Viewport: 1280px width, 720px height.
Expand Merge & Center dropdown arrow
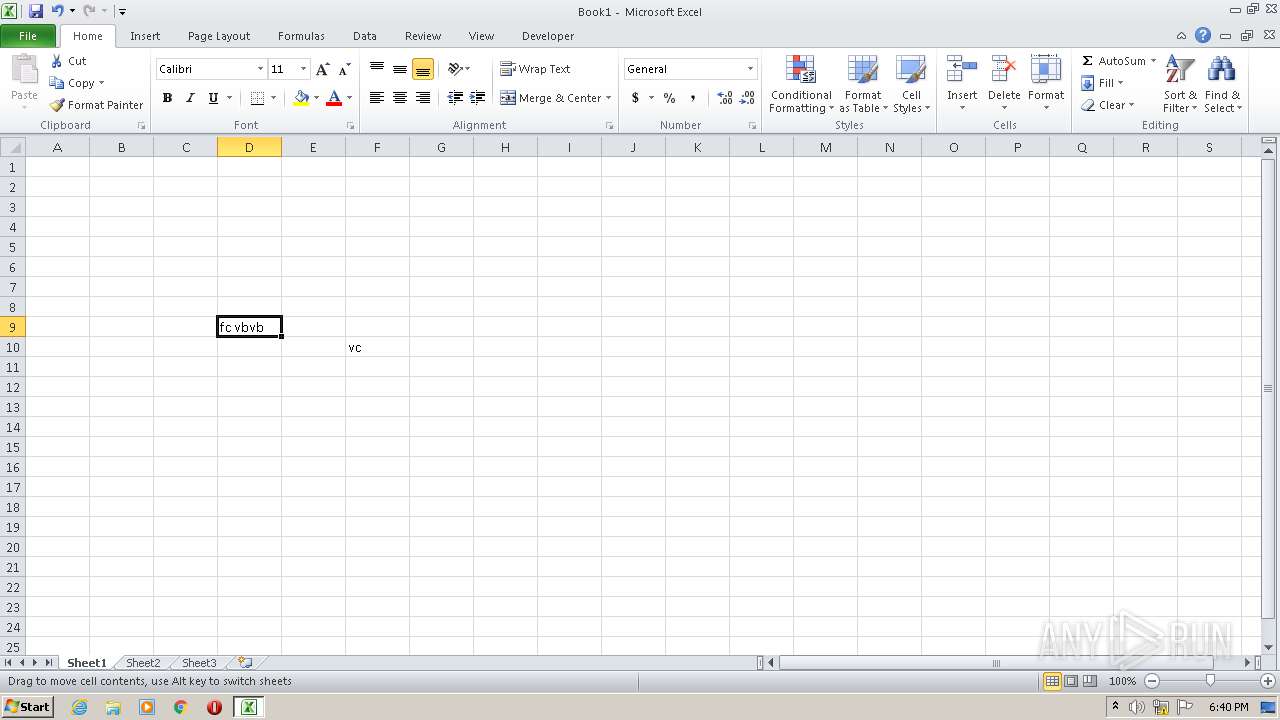(608, 98)
